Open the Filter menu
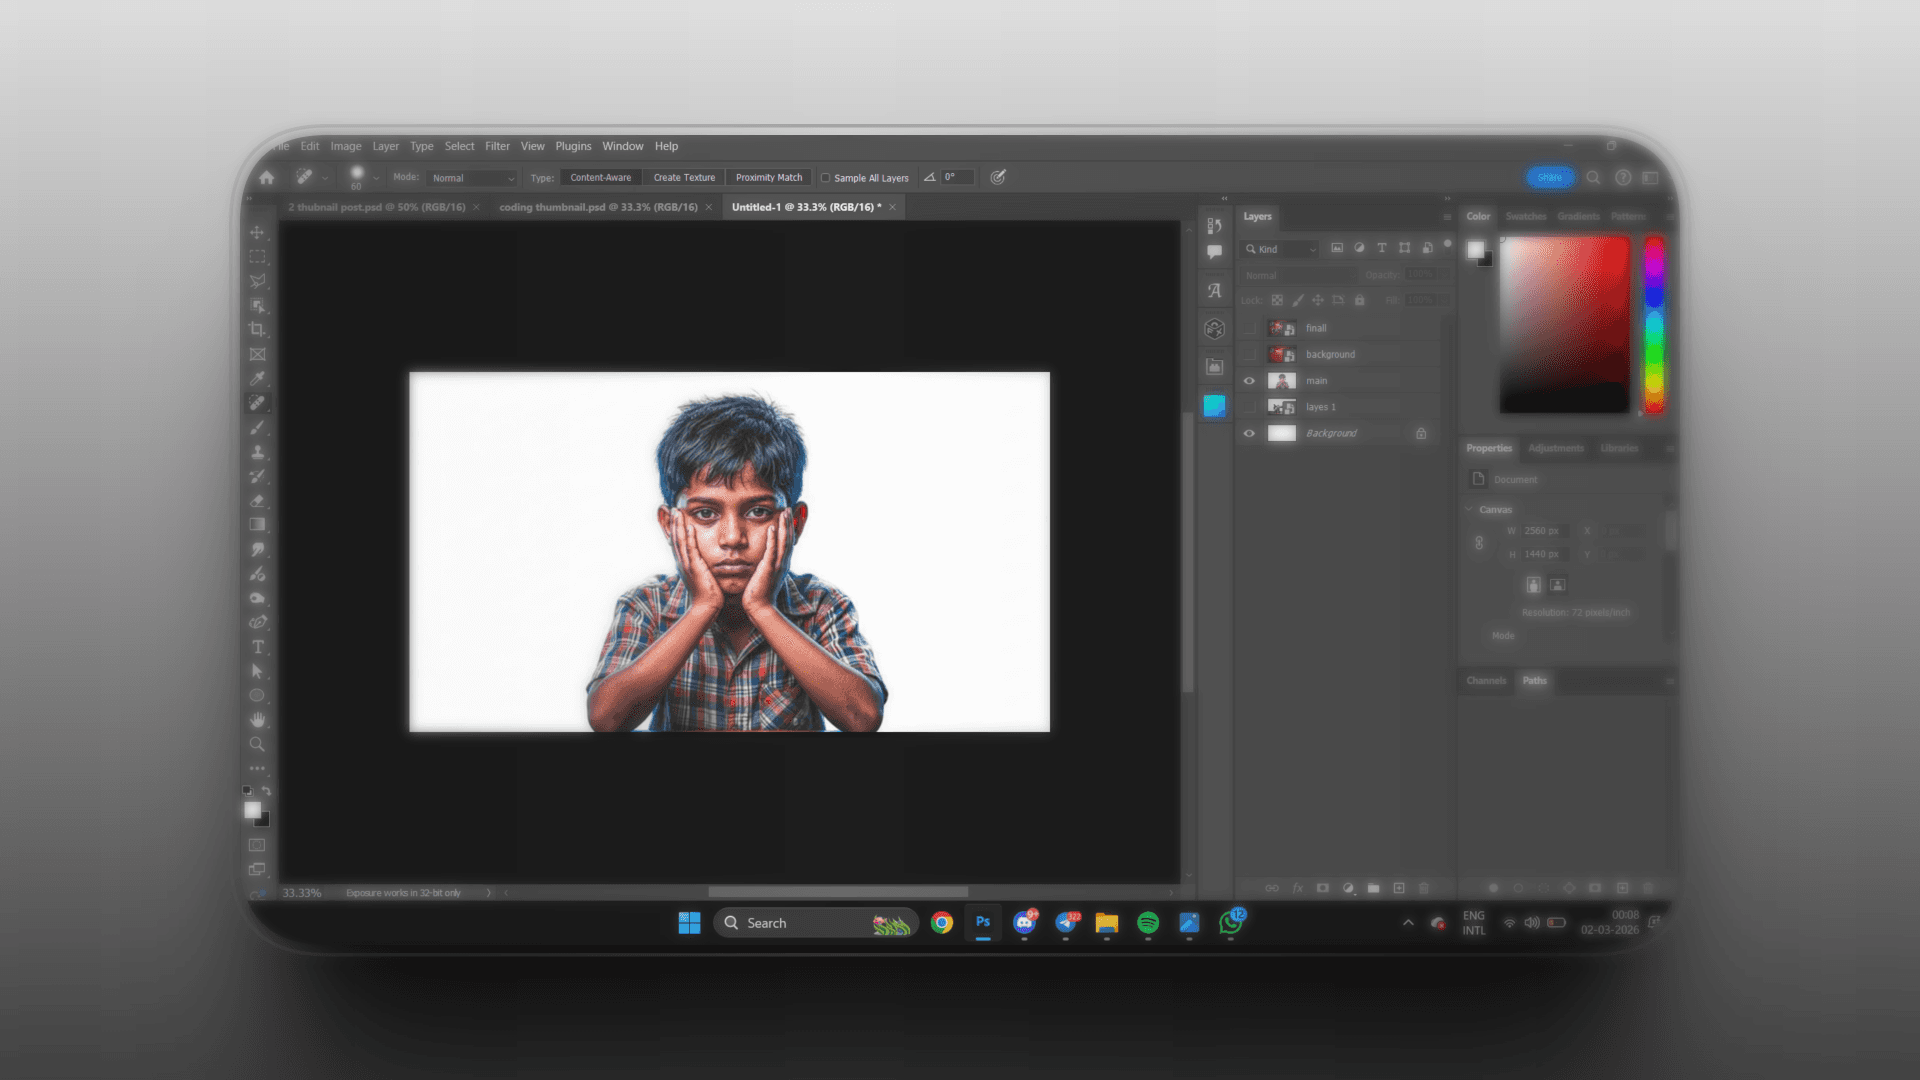 pyautogui.click(x=497, y=146)
